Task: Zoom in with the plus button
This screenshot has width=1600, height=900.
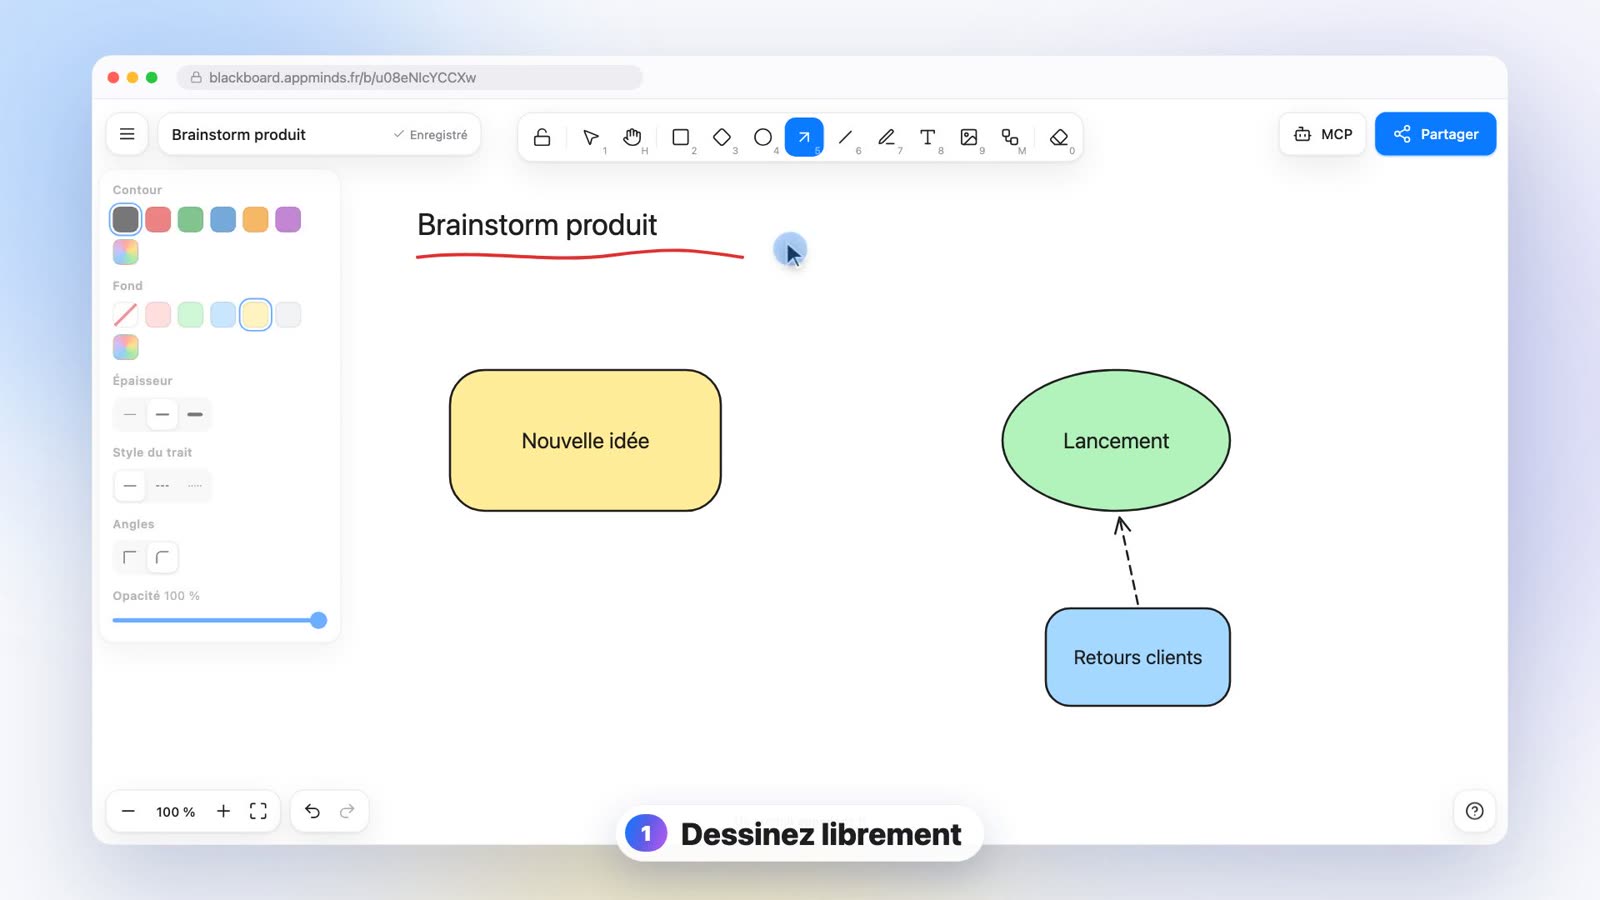Action: (223, 811)
